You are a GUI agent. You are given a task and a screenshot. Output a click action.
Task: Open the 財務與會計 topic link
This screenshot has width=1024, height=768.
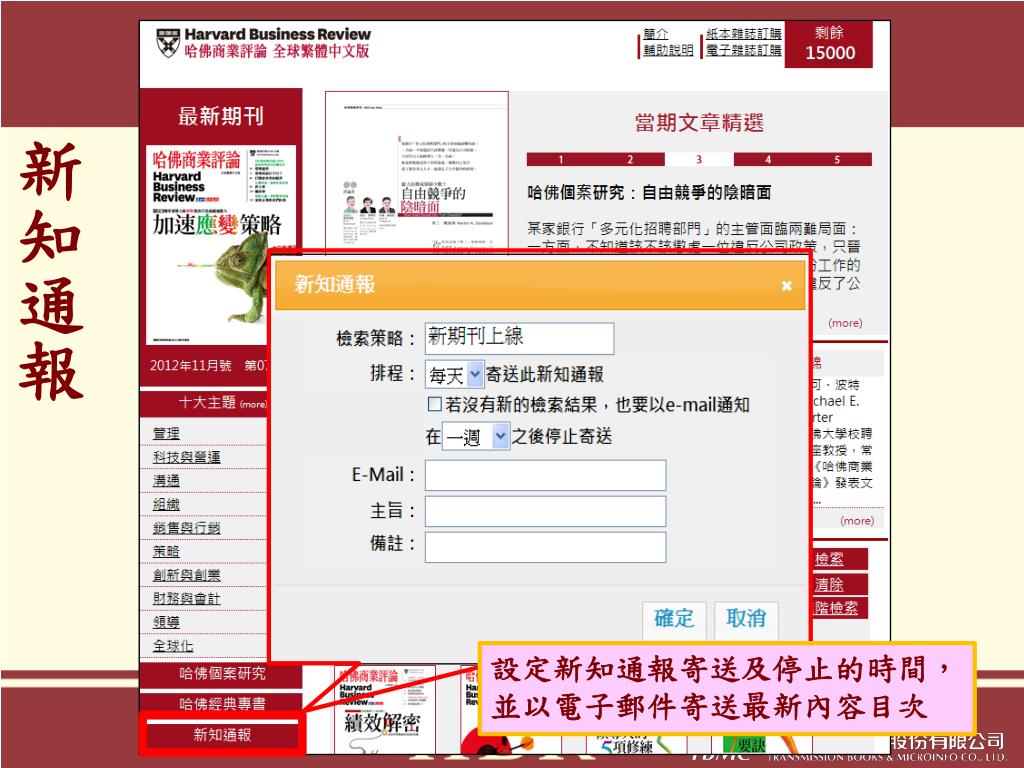click(186, 598)
